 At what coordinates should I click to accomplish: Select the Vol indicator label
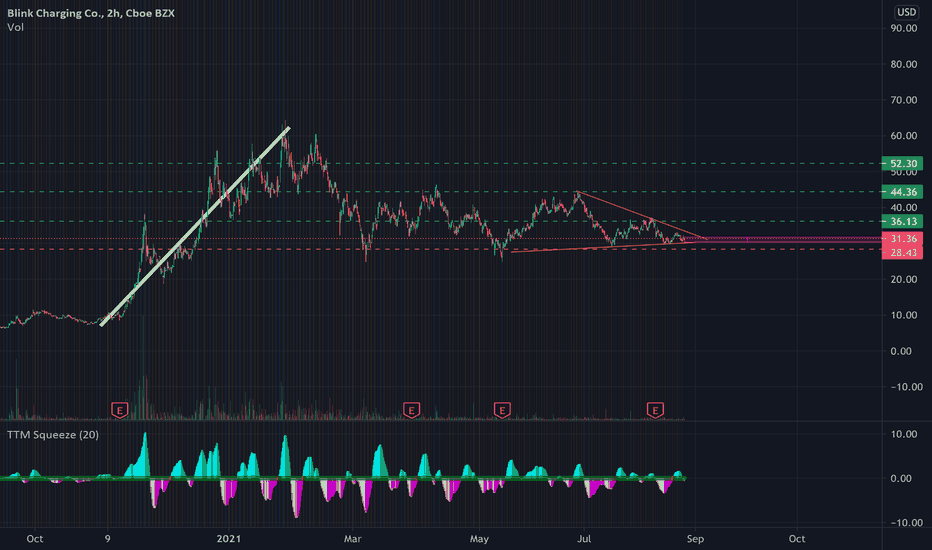(15, 27)
